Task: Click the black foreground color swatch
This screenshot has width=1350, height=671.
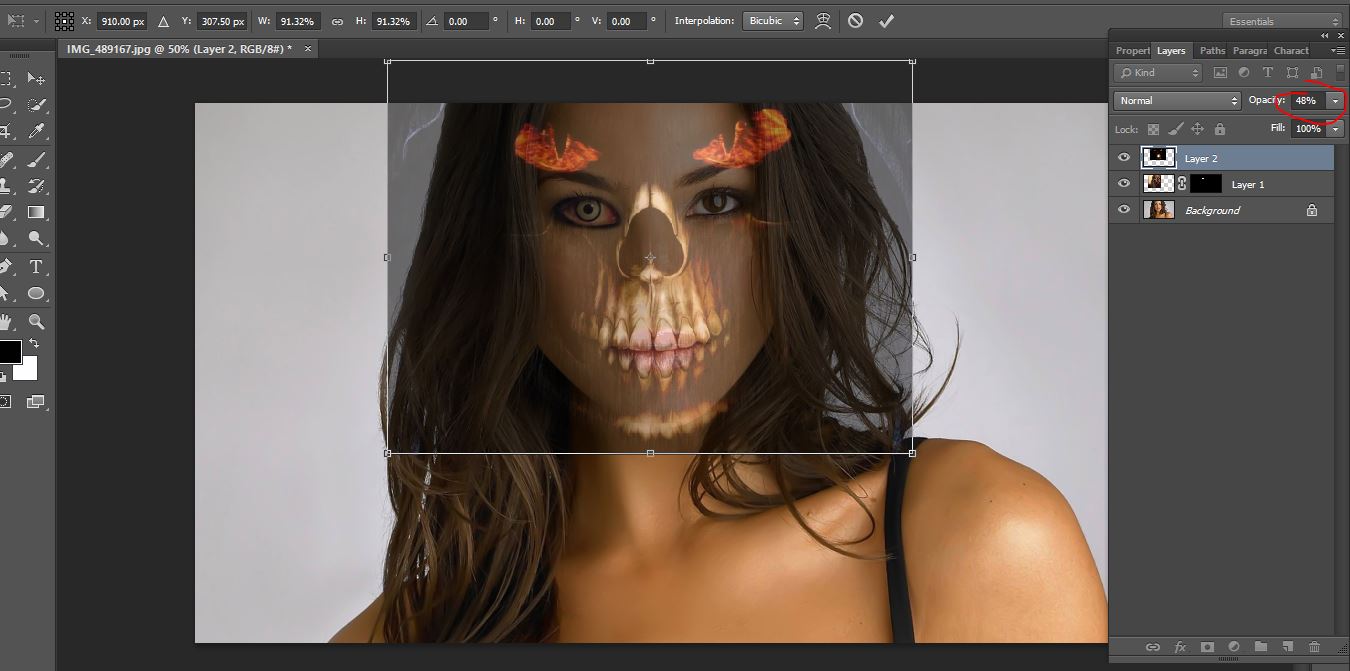Action: click(9, 352)
